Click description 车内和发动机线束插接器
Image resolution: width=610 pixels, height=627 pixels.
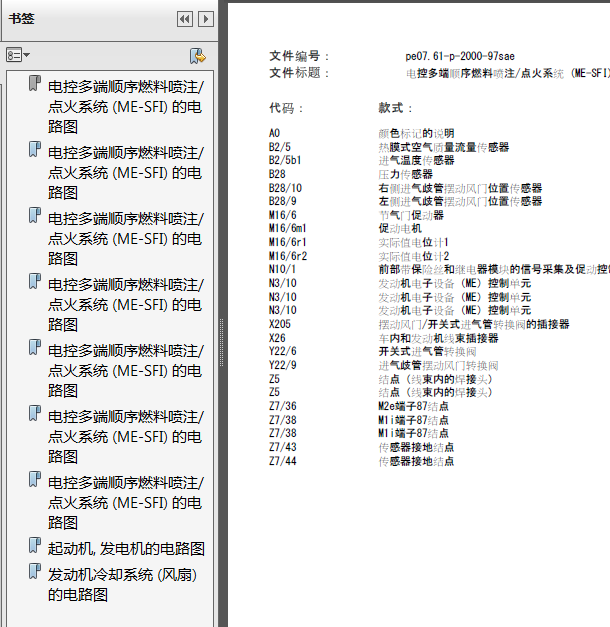coord(438,338)
